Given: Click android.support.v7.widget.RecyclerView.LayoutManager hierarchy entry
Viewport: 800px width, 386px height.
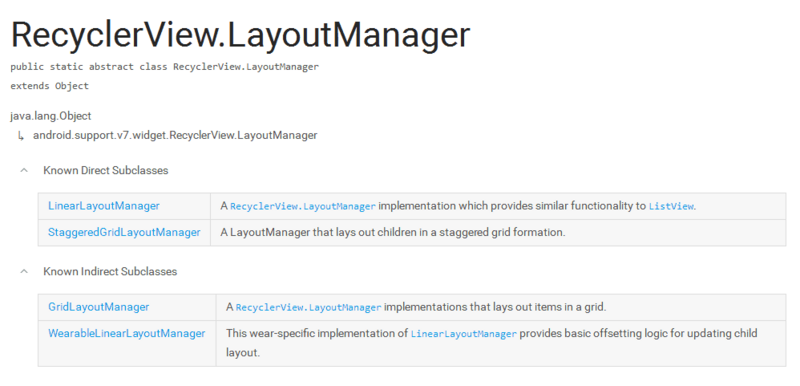Looking at the screenshot, I should click(175, 135).
